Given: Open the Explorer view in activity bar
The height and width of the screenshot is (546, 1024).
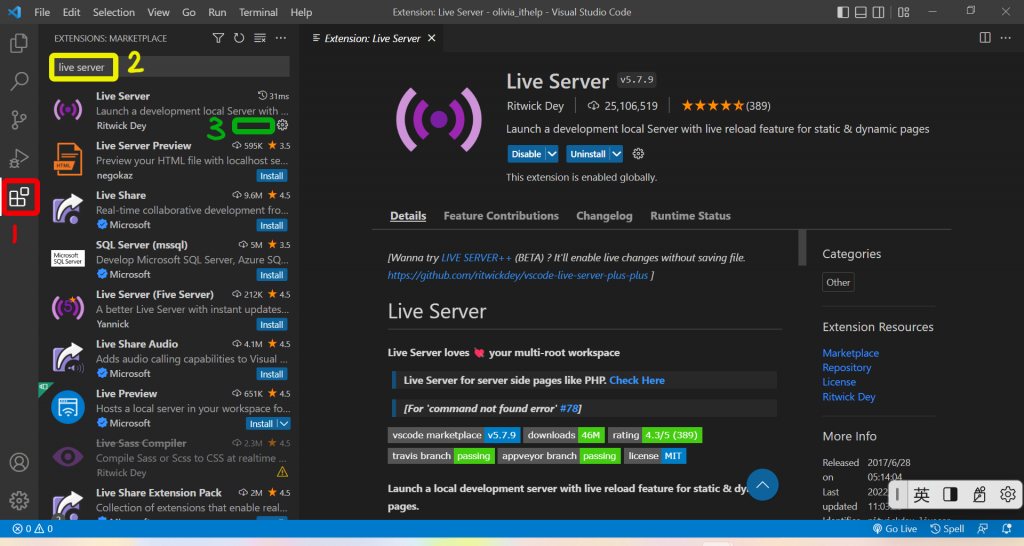Looking at the screenshot, I should tap(19, 43).
